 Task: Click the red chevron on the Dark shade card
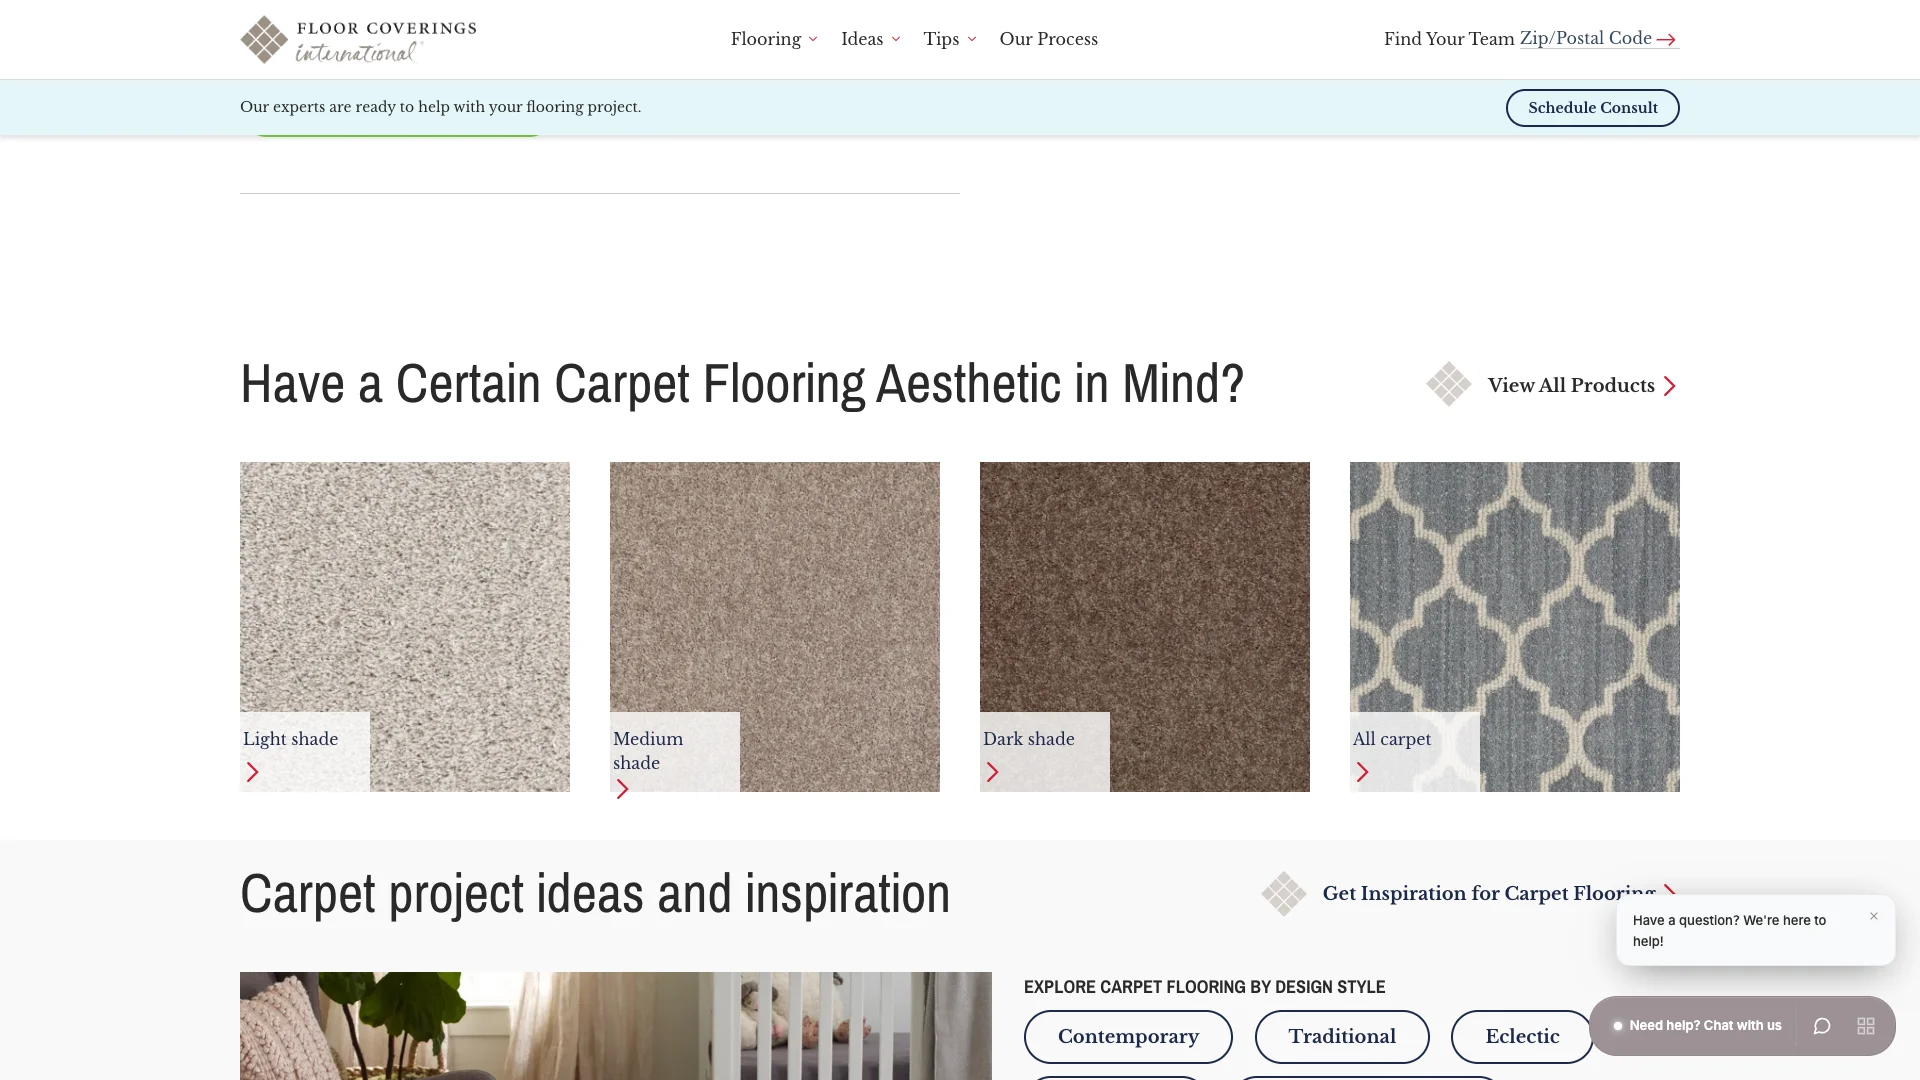[x=993, y=772]
